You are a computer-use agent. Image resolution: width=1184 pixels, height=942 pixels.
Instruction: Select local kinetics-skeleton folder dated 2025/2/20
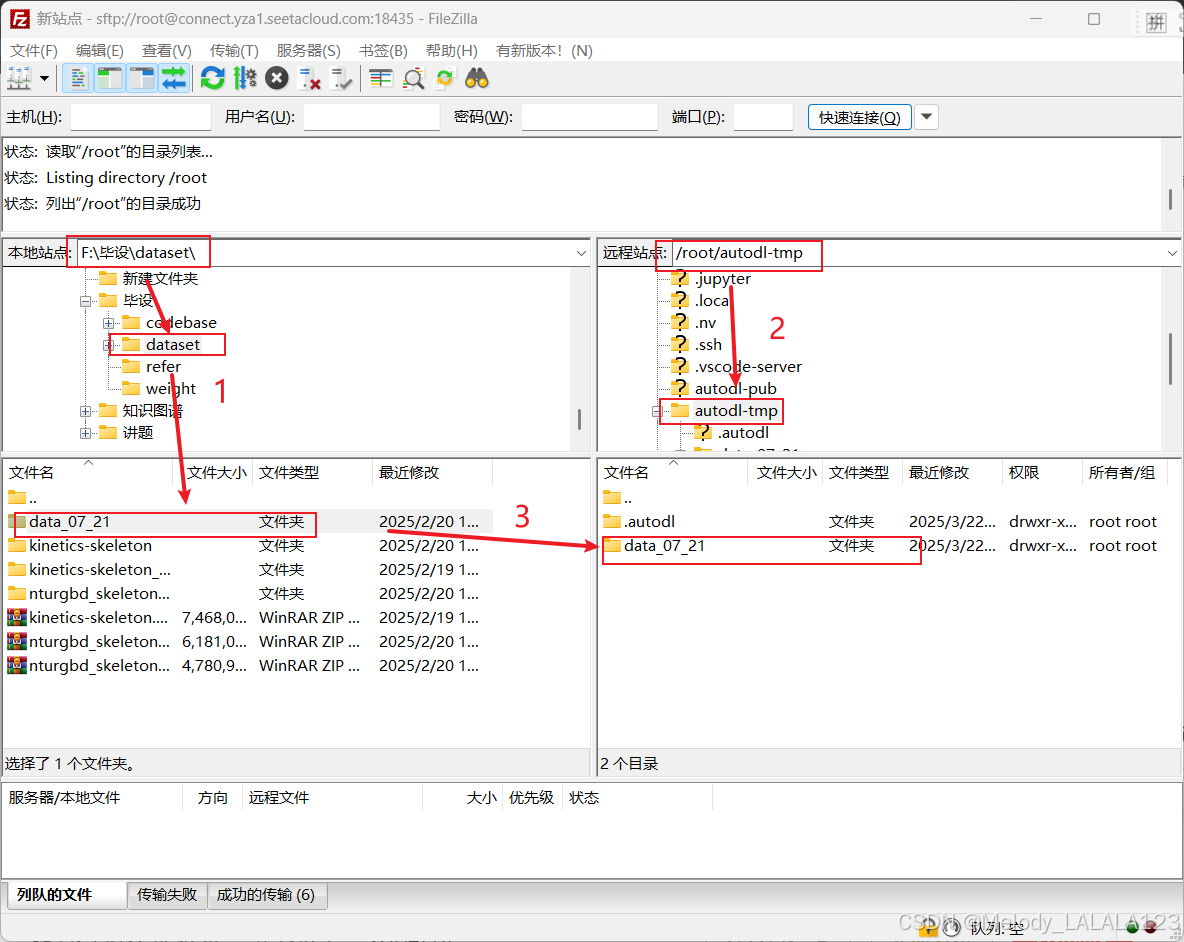(x=249, y=546)
